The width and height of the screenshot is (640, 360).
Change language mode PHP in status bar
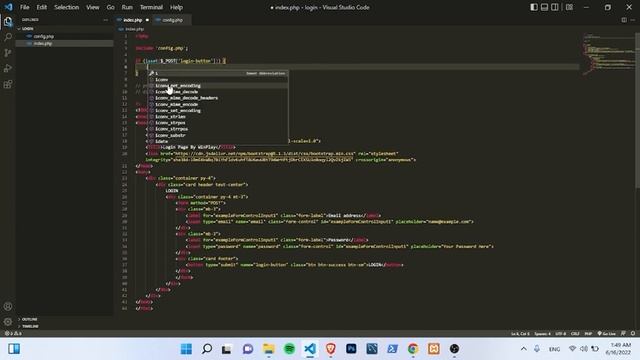(588, 333)
